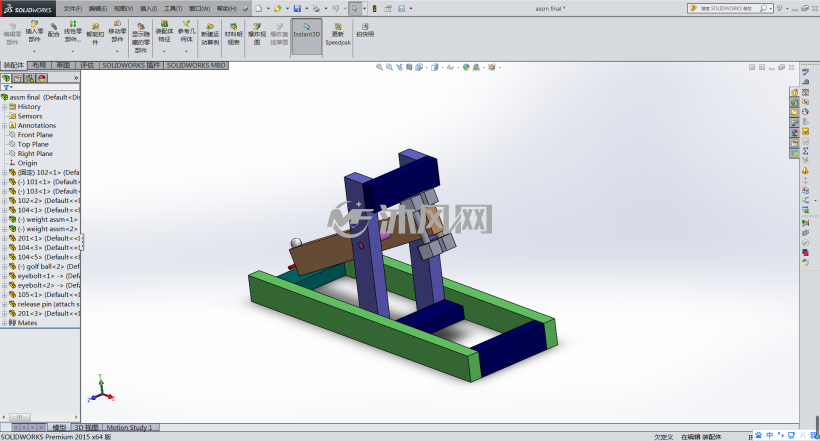820x441 pixels.
Task: Select Front Plane in feature tree
Action: click(35, 135)
